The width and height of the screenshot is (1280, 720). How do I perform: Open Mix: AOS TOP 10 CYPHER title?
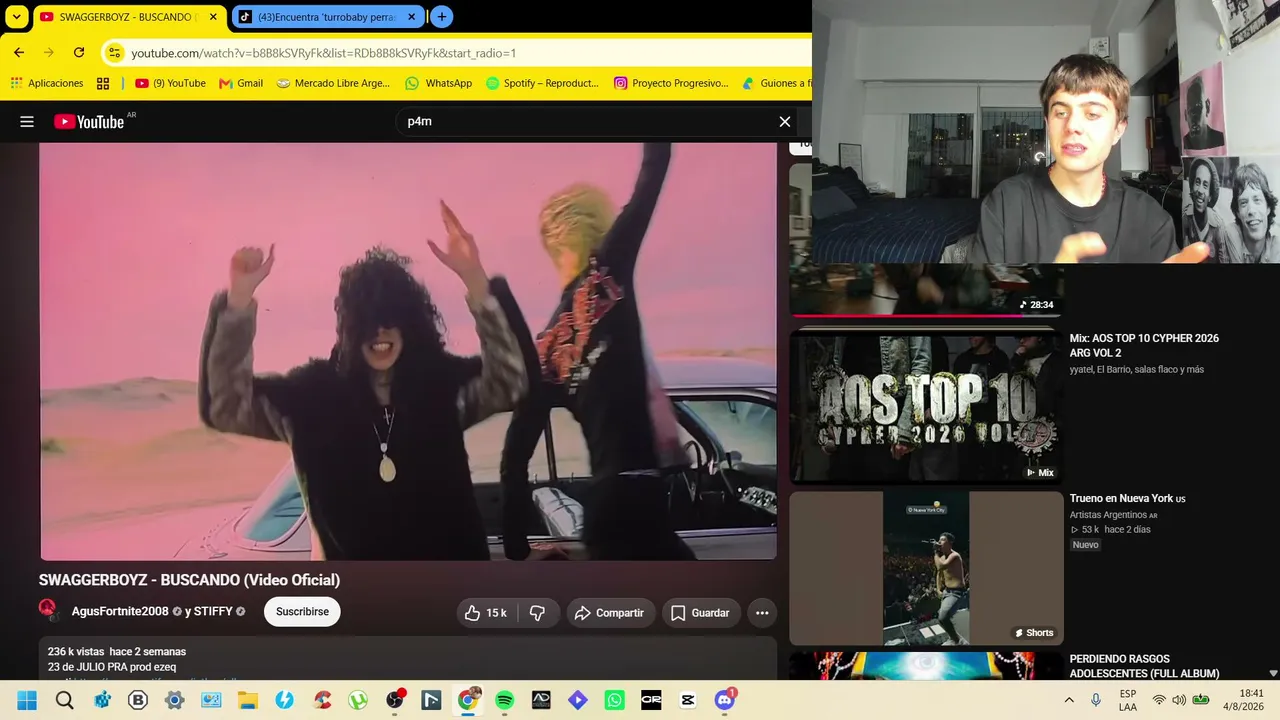pos(1144,346)
